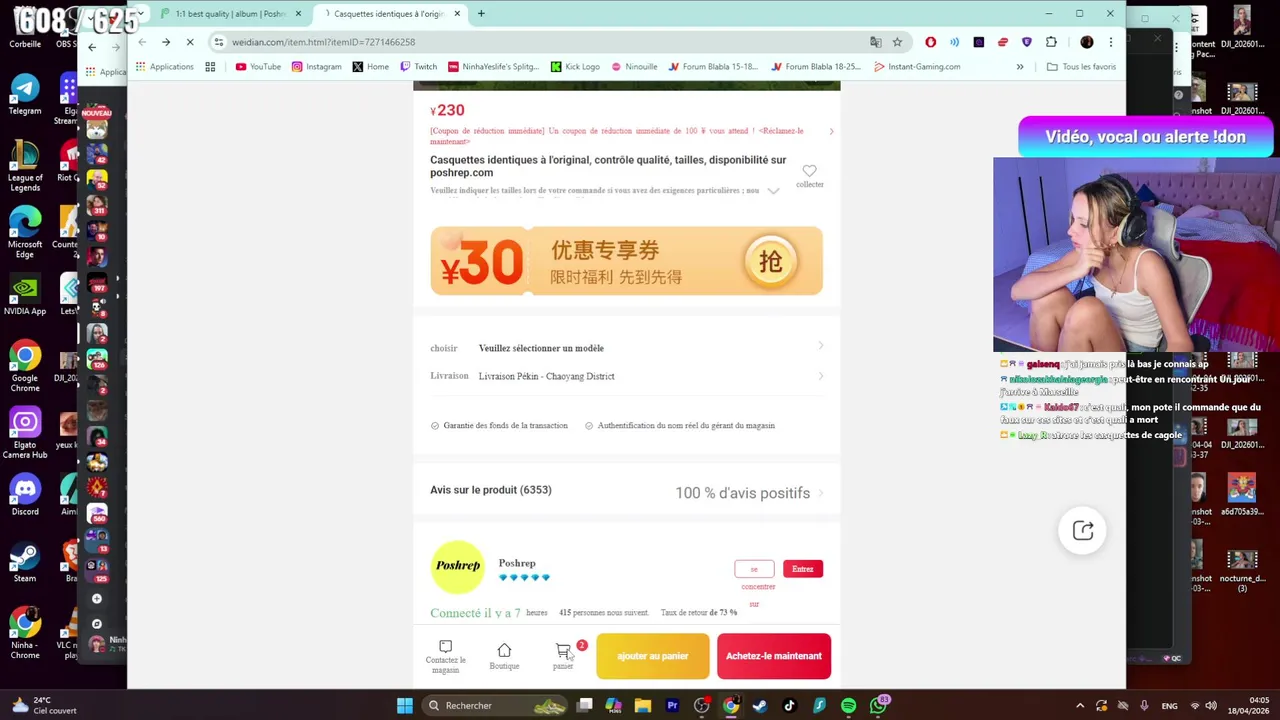Open the choisir un modèle selector
The image size is (1280, 720).
pos(627,348)
